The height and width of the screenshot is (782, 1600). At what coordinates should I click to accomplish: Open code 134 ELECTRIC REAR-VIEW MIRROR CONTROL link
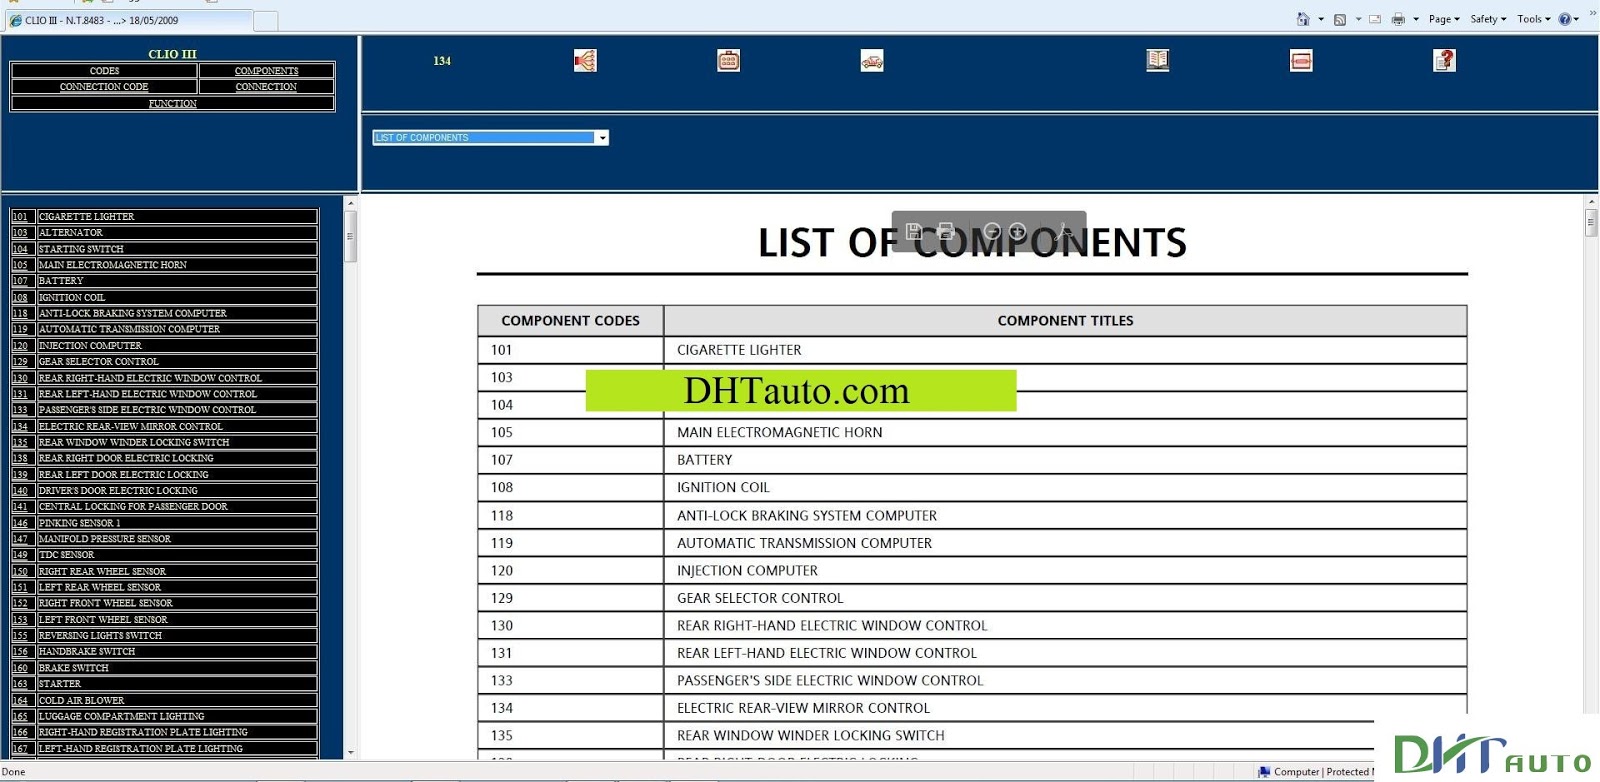click(165, 426)
